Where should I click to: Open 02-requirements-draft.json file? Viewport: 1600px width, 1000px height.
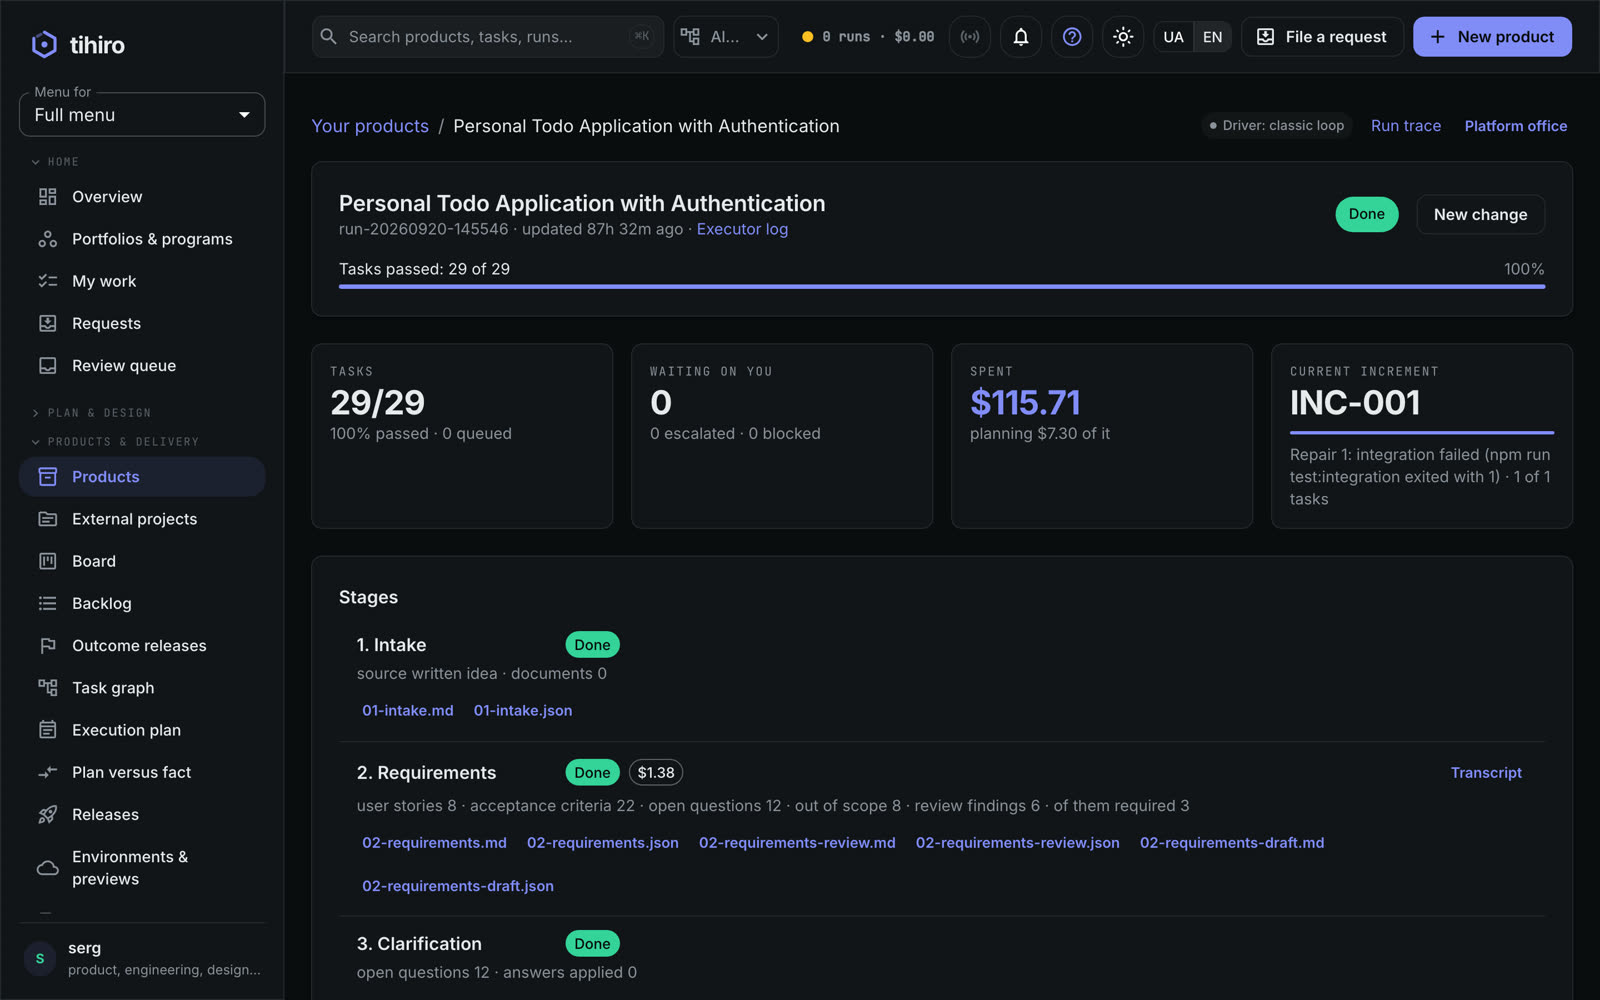coord(458,886)
